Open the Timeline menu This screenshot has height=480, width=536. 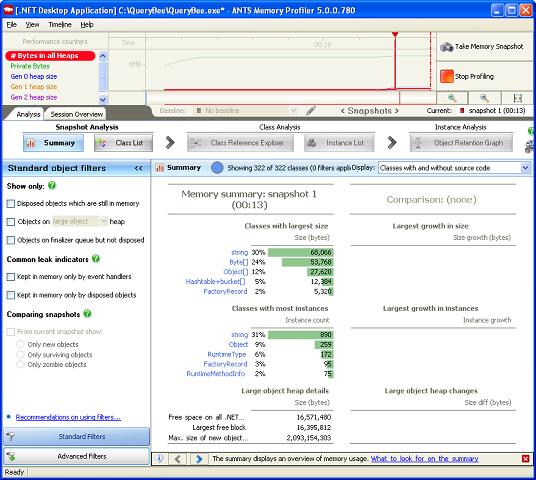pos(60,25)
